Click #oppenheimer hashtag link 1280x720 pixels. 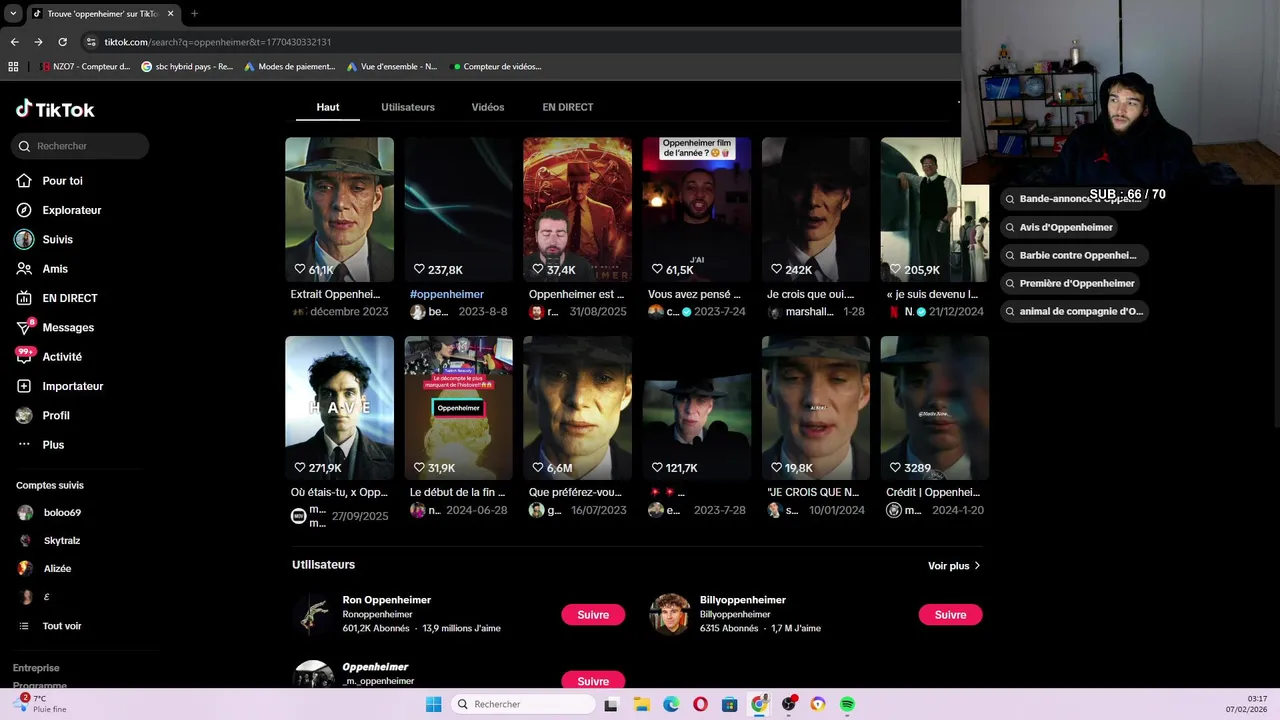point(447,294)
